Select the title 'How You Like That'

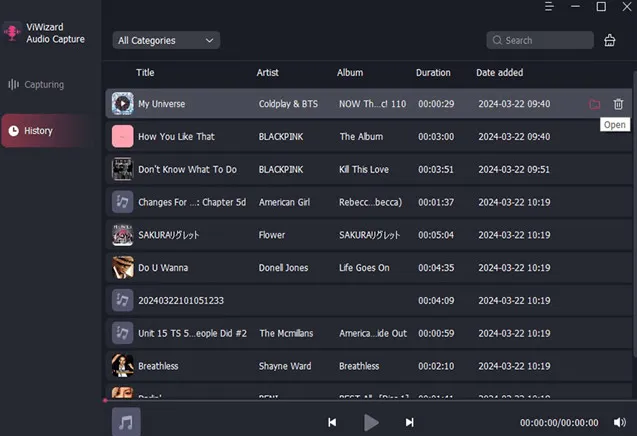176,137
